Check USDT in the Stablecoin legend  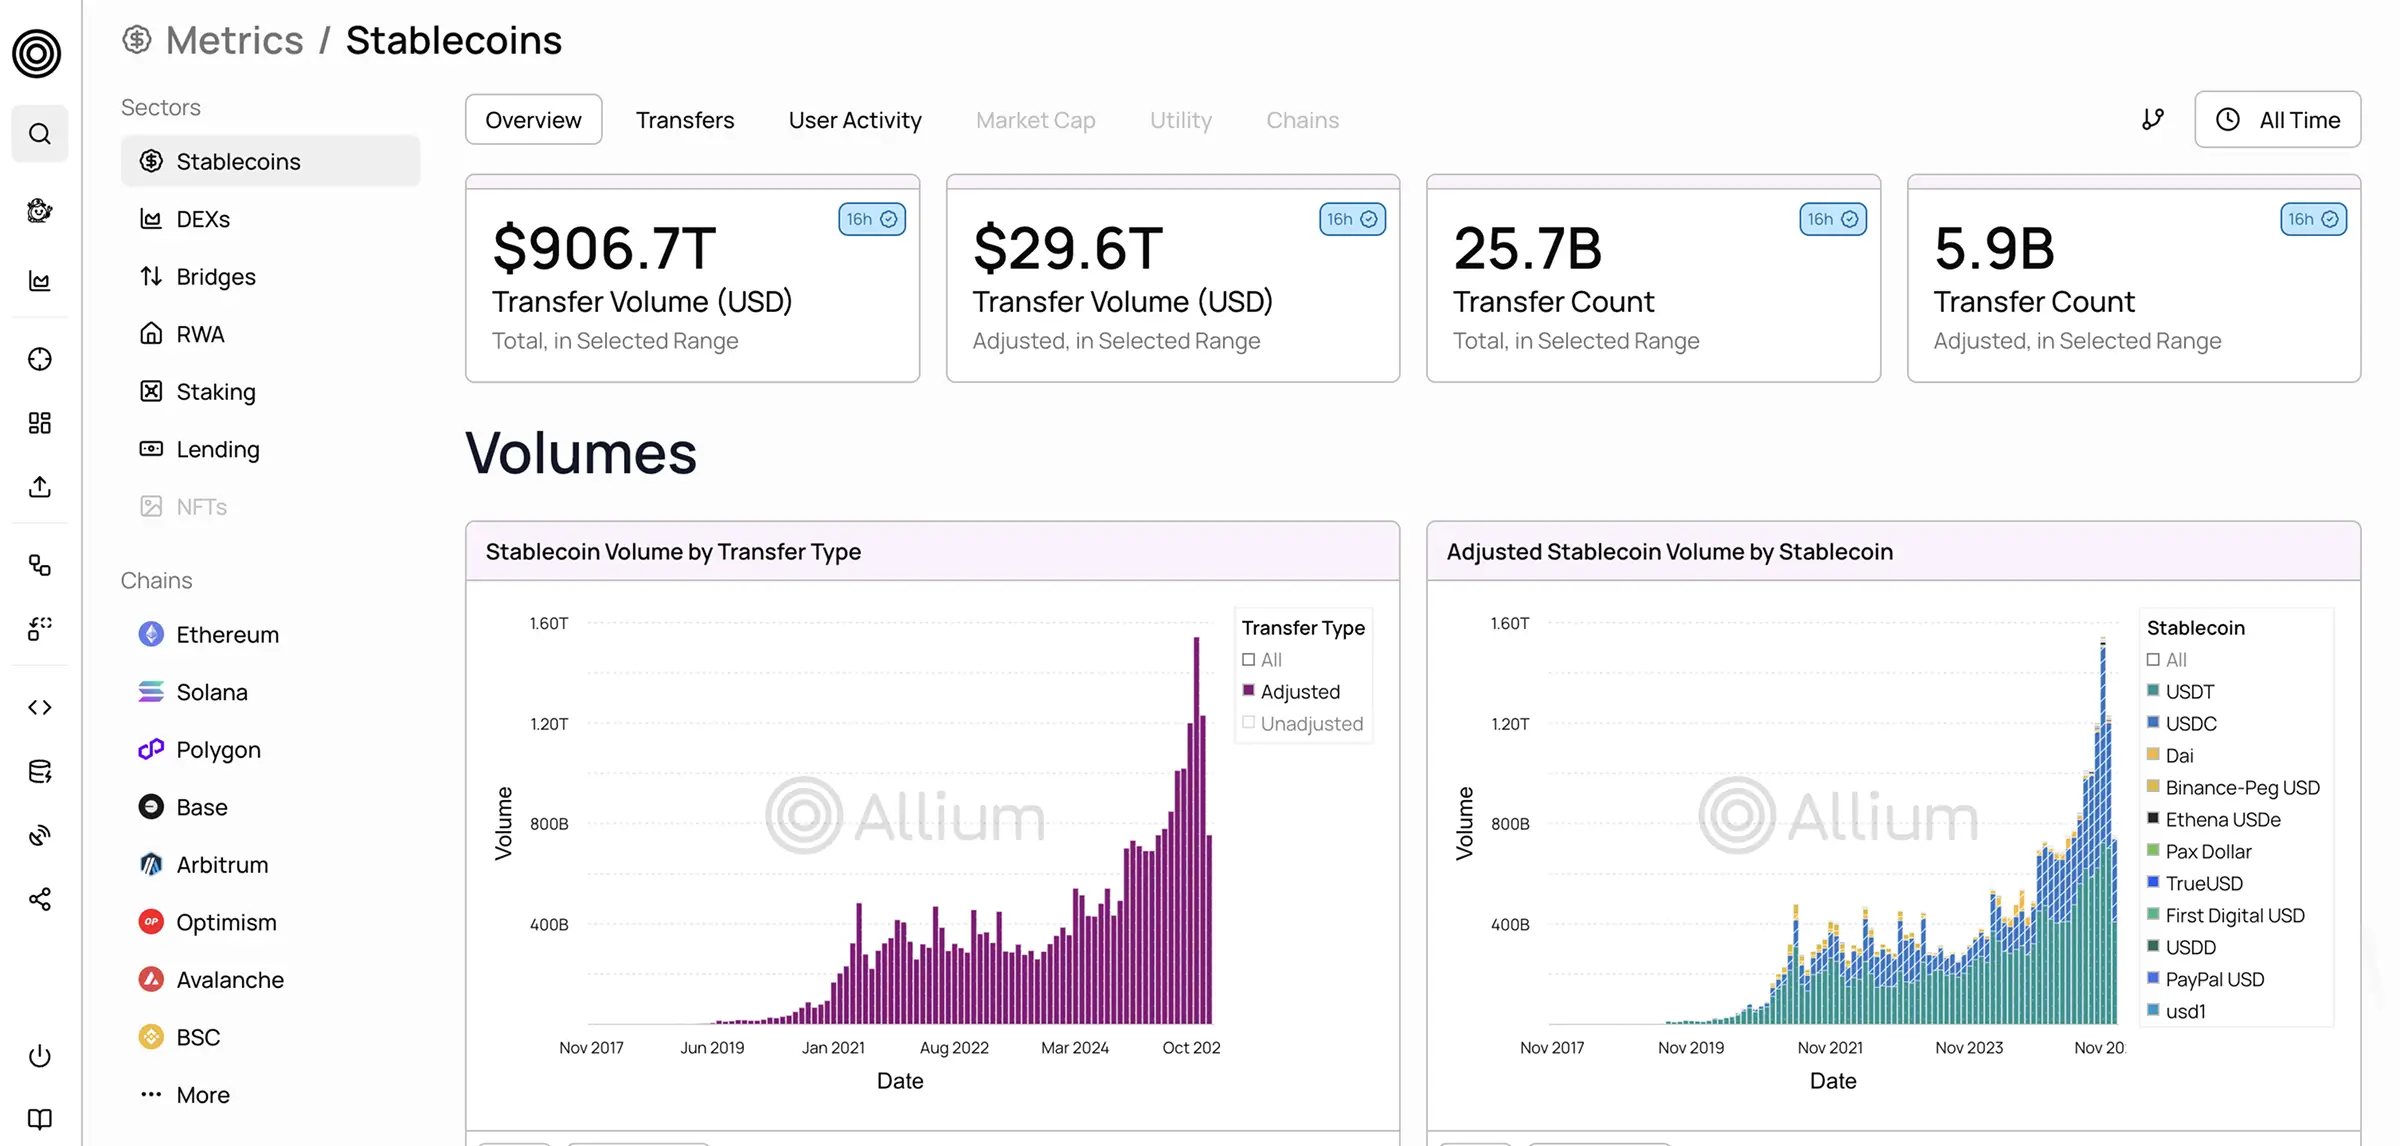(2152, 691)
